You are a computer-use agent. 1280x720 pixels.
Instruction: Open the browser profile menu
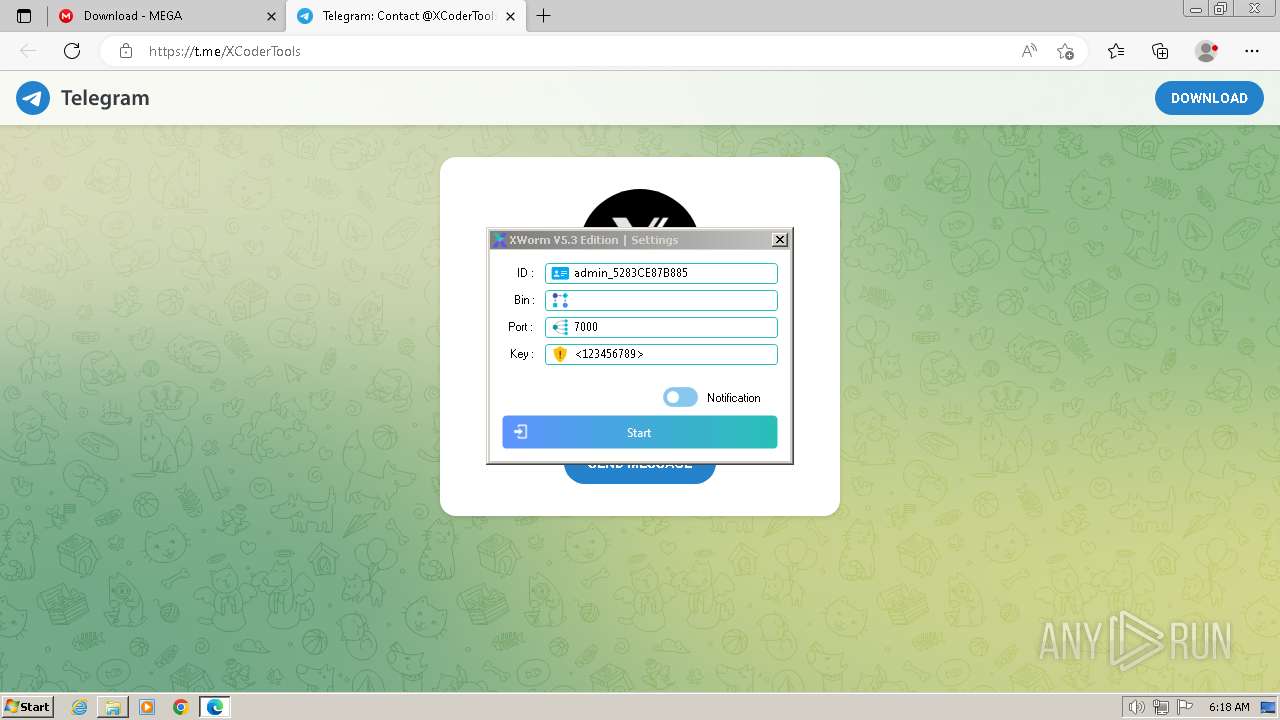(1206, 51)
